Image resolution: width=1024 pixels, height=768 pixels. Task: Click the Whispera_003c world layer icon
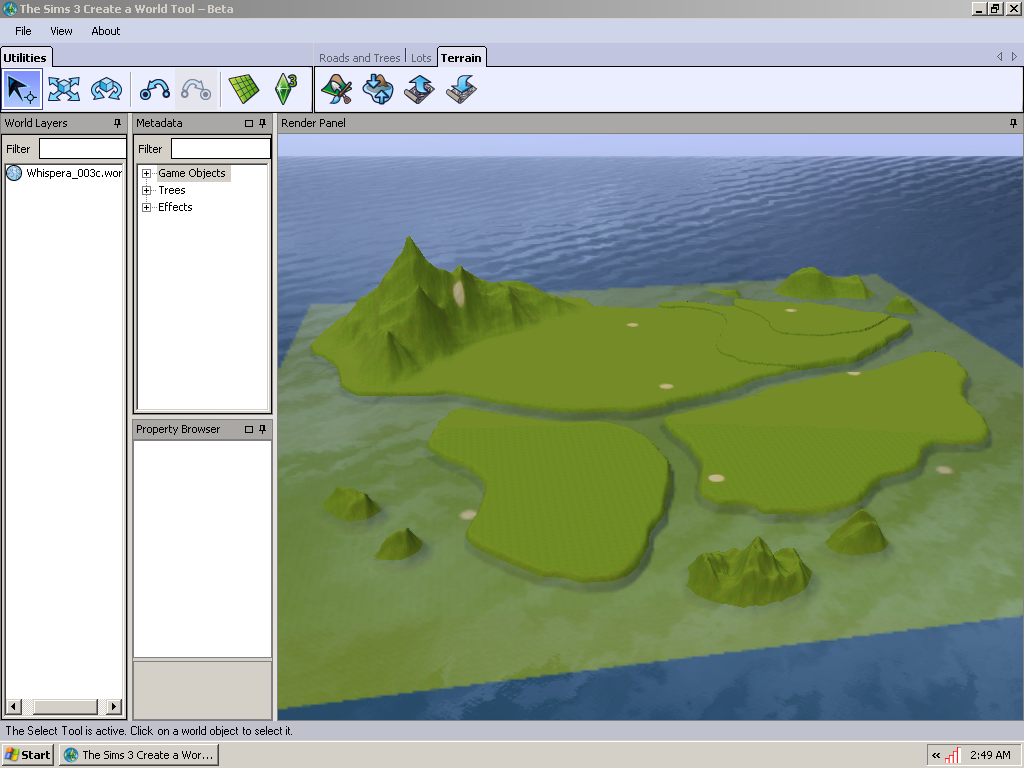tap(14, 173)
